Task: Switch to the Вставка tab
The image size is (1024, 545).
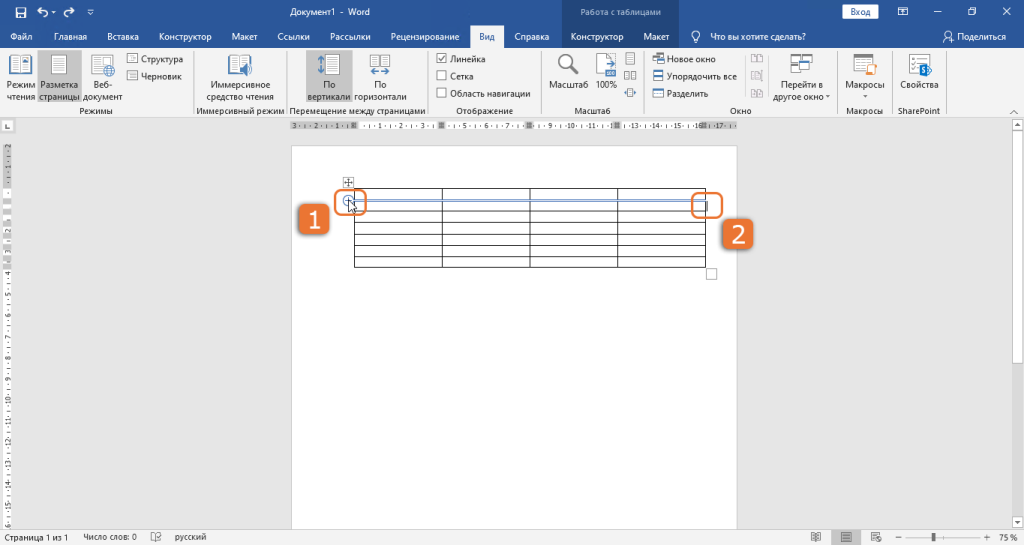Action: (x=123, y=37)
